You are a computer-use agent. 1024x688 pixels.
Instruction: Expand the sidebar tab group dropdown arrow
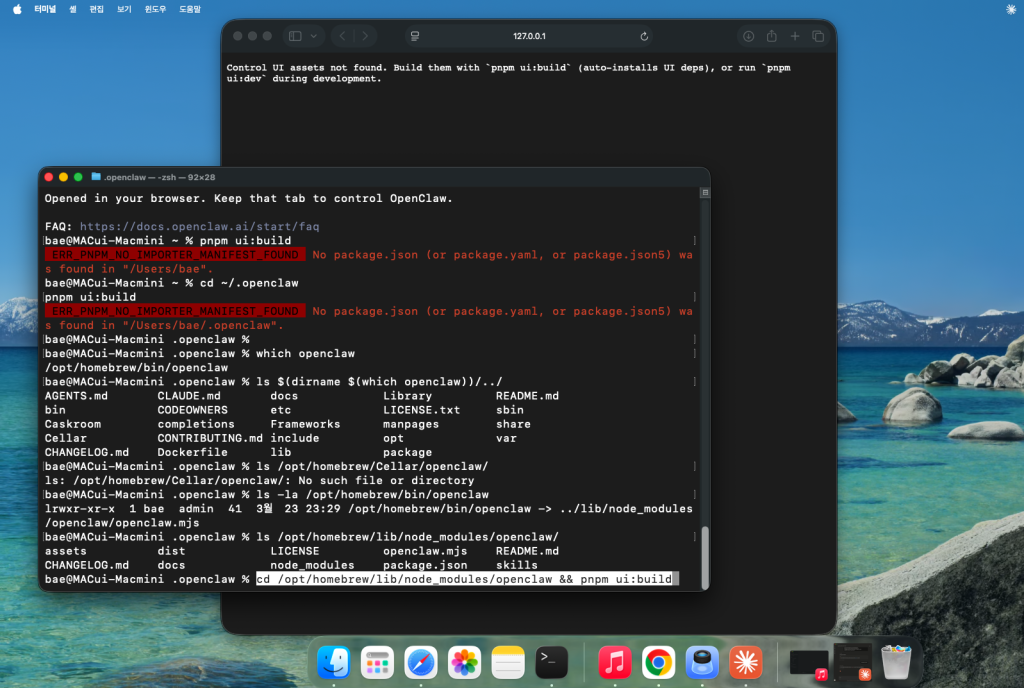pyautogui.click(x=314, y=36)
